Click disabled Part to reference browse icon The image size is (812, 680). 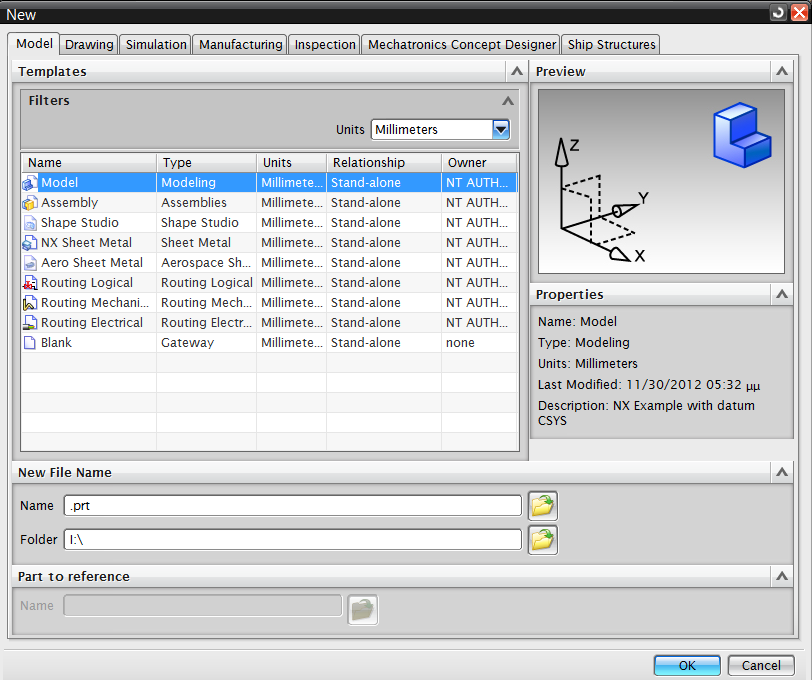(x=362, y=610)
